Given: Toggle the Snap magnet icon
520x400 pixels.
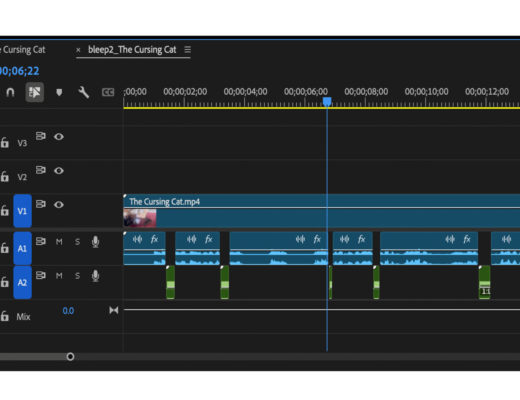Looking at the screenshot, I should (x=10, y=92).
